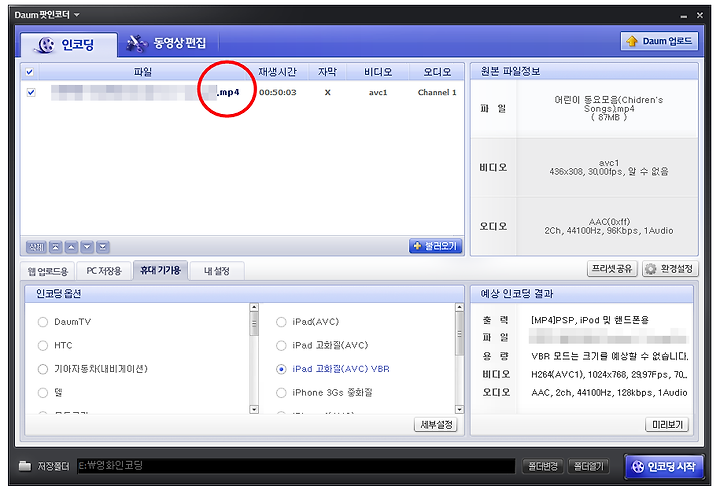Select the iPhone 3Gs 중화질 radio option
This screenshot has width=720, height=490.
[281, 393]
